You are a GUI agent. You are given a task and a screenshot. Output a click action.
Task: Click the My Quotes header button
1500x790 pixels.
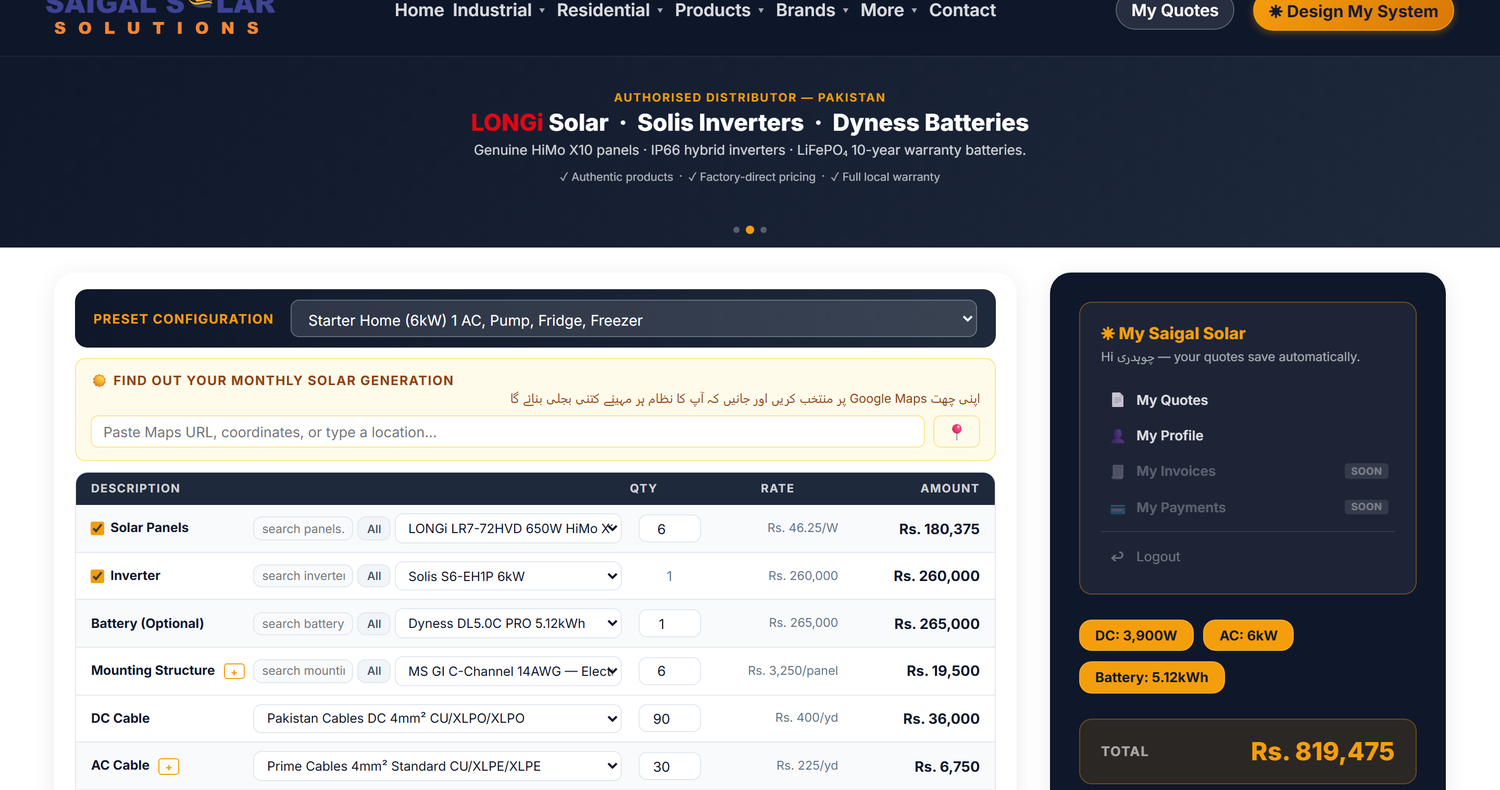pyautogui.click(x=1175, y=11)
